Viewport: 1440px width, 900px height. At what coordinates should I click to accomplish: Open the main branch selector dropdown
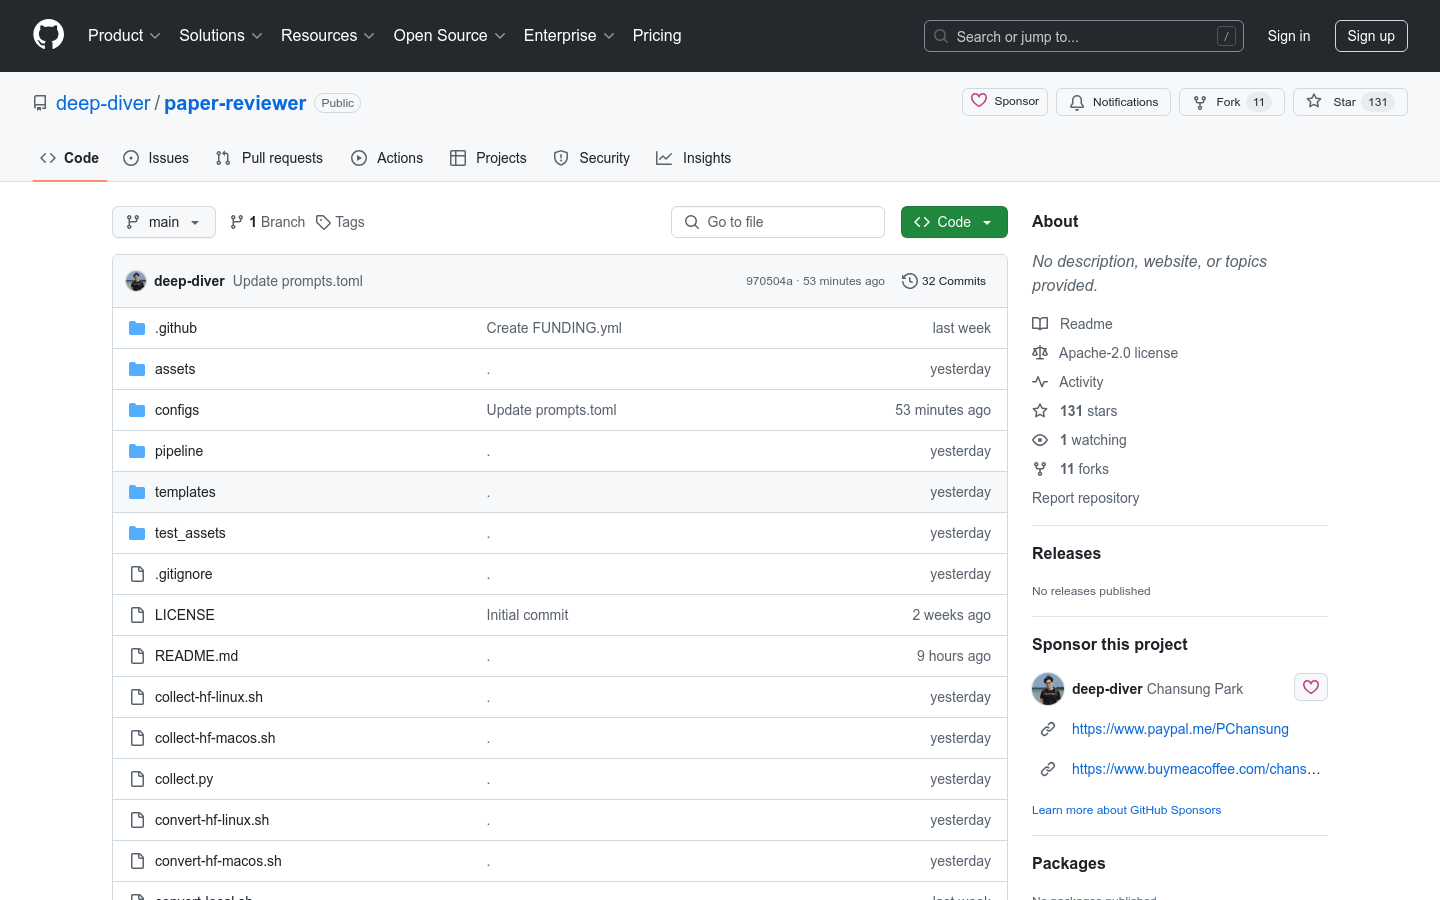[164, 222]
